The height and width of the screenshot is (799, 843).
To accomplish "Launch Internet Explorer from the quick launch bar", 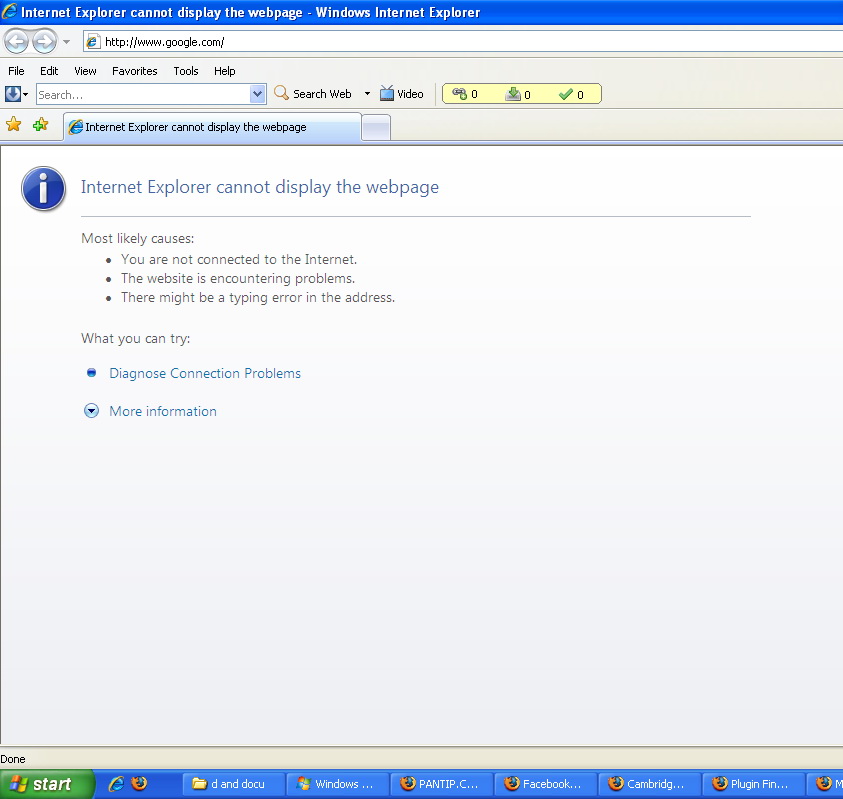I will (116, 783).
